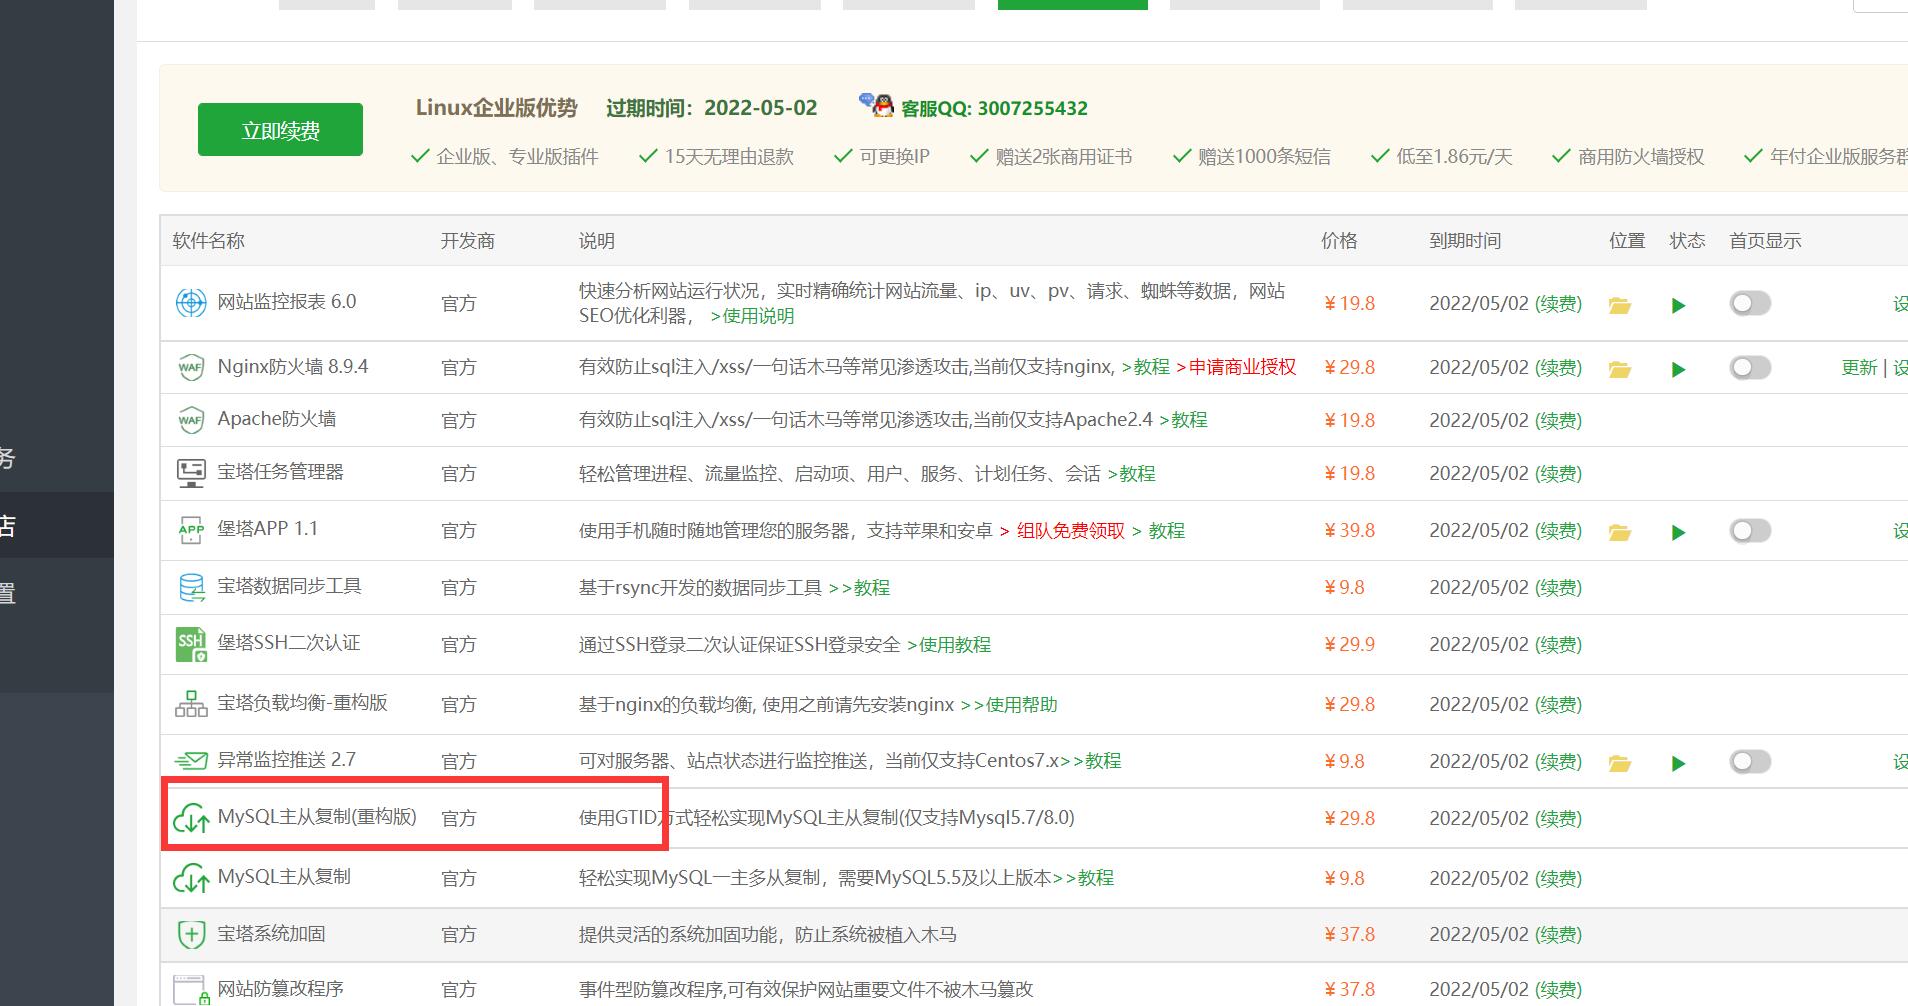Click the 宝塔数据同步工具 database icon
Viewport: 1908px width, 1006px height.
point(191,587)
